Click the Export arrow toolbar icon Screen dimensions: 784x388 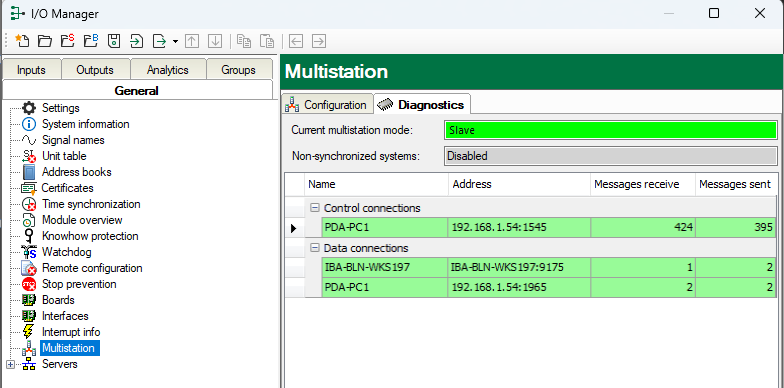[x=160, y=41]
